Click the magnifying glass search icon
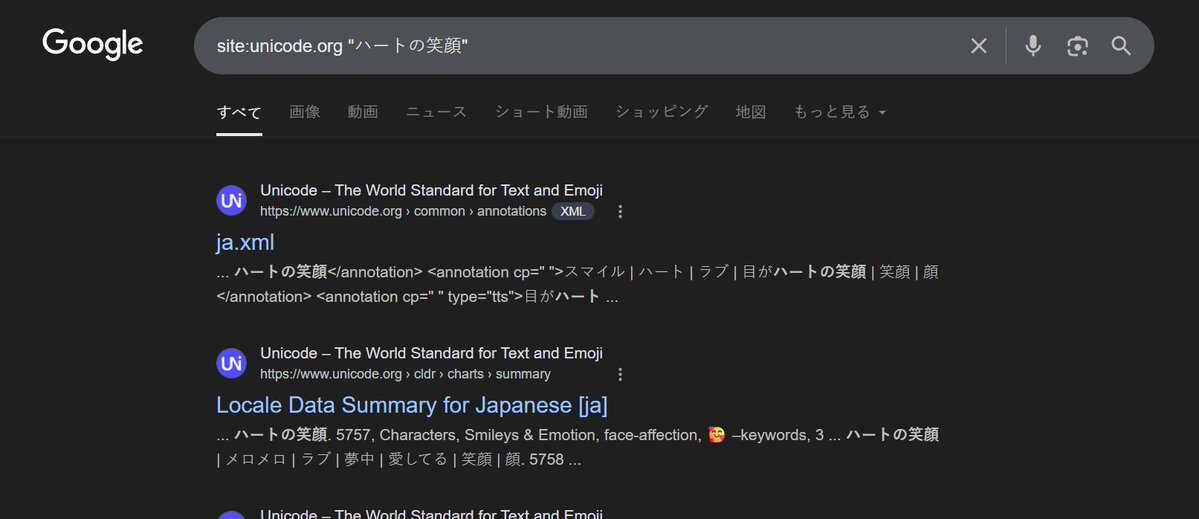 1121,46
